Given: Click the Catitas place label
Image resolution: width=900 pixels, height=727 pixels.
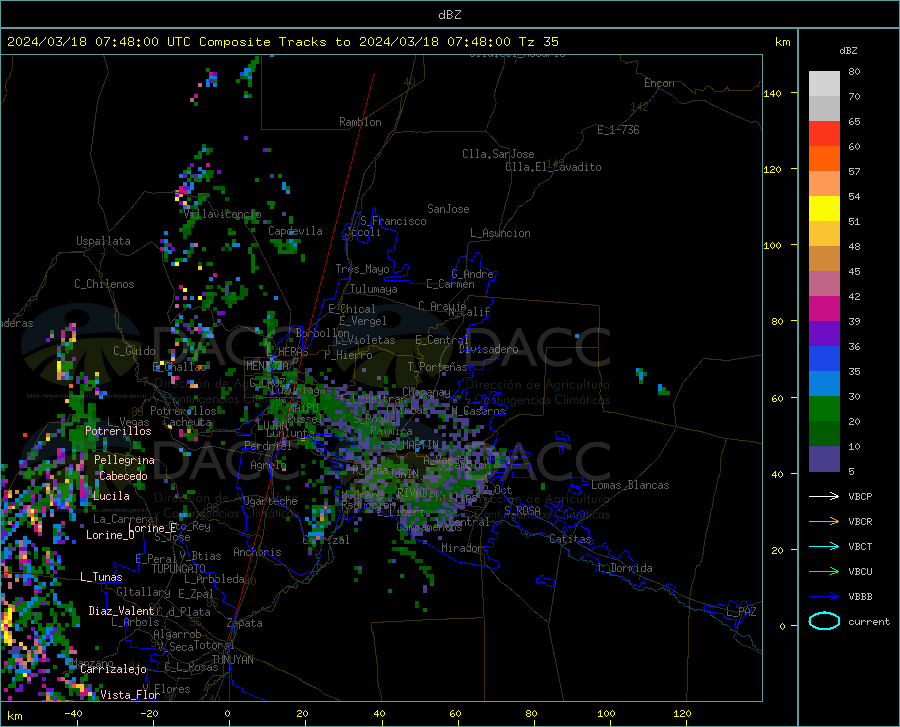Looking at the screenshot, I should pyautogui.click(x=571, y=539).
